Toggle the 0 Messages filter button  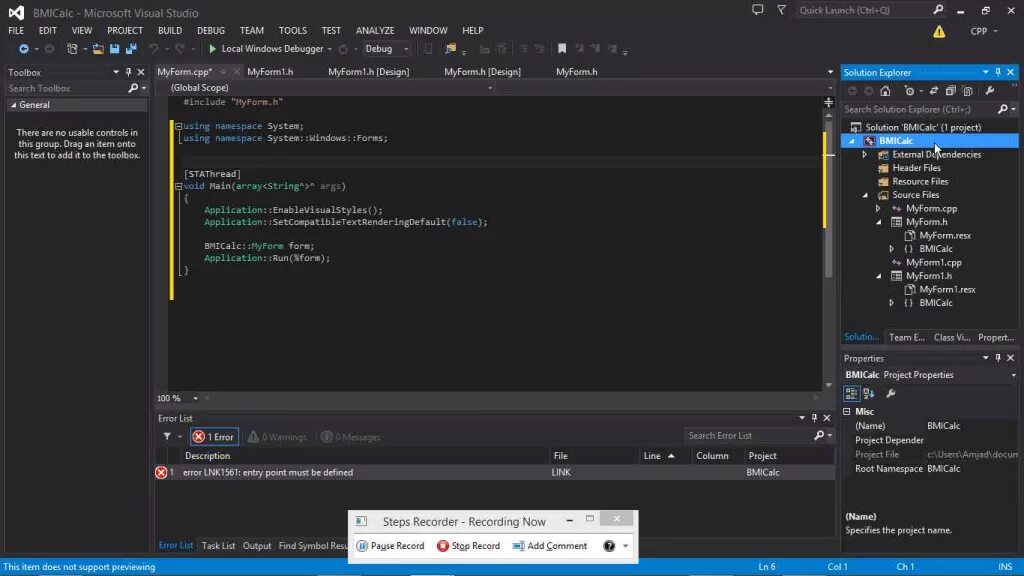(351, 436)
